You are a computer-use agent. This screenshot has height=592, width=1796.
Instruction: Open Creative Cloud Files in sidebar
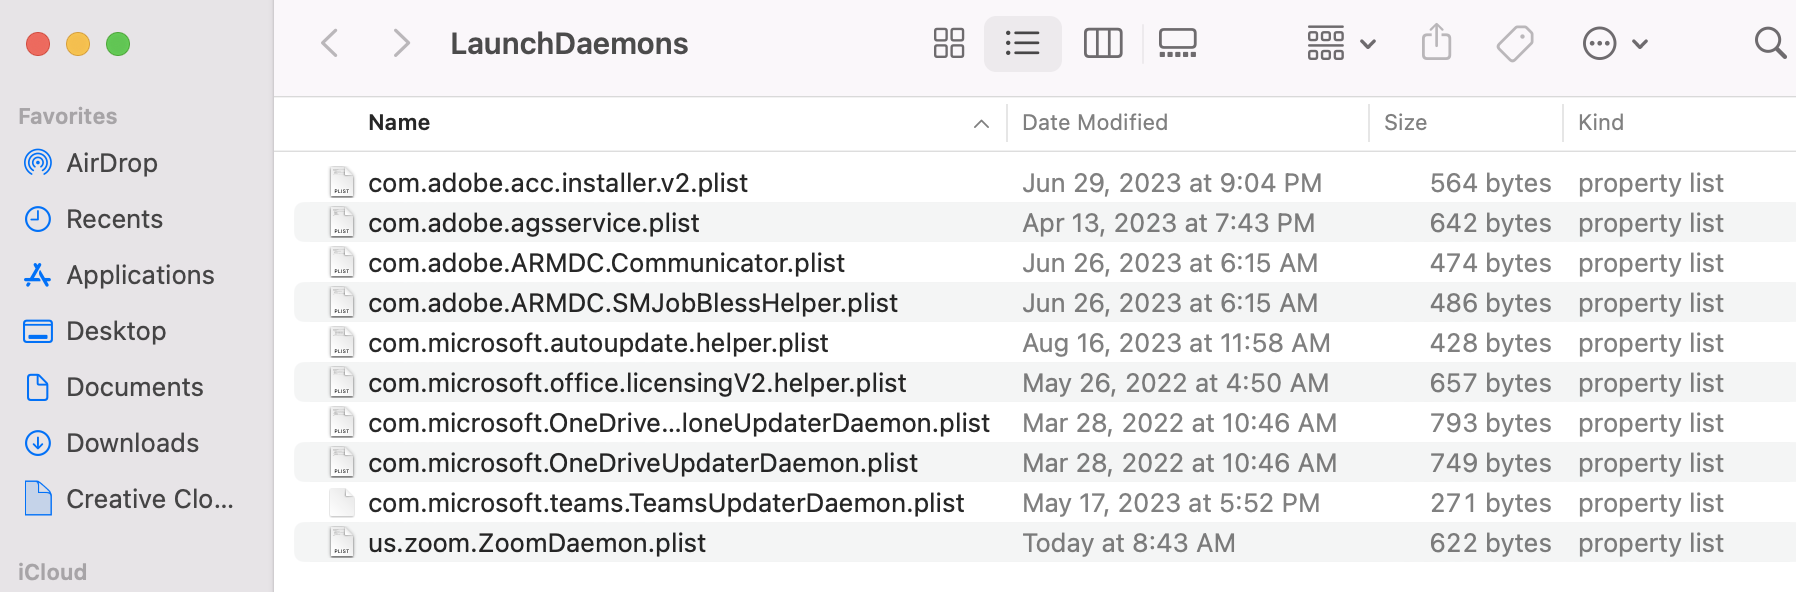(x=148, y=499)
